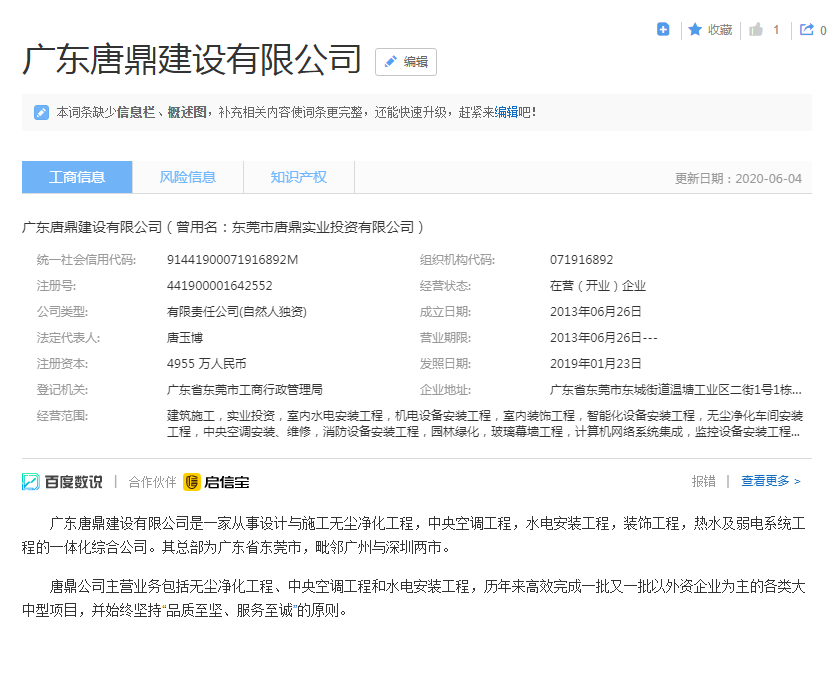This screenshot has height=695, width=836.
Task: Click the unified credit code 91441900071916892M
Action: pyautogui.click(x=232, y=259)
